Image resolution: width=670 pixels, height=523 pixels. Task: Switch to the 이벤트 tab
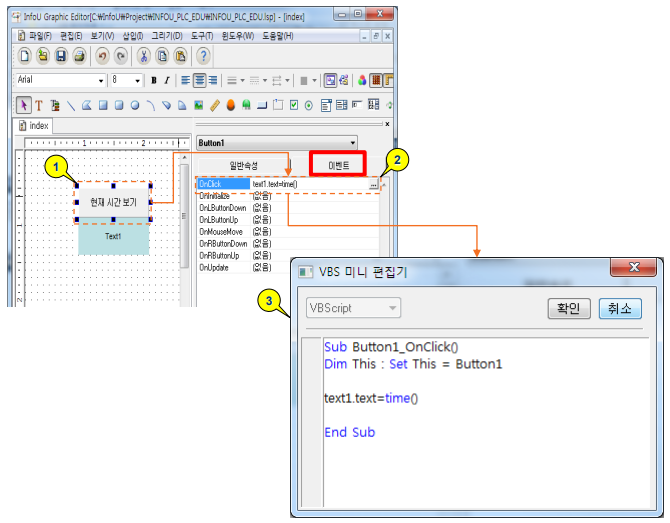[344, 164]
